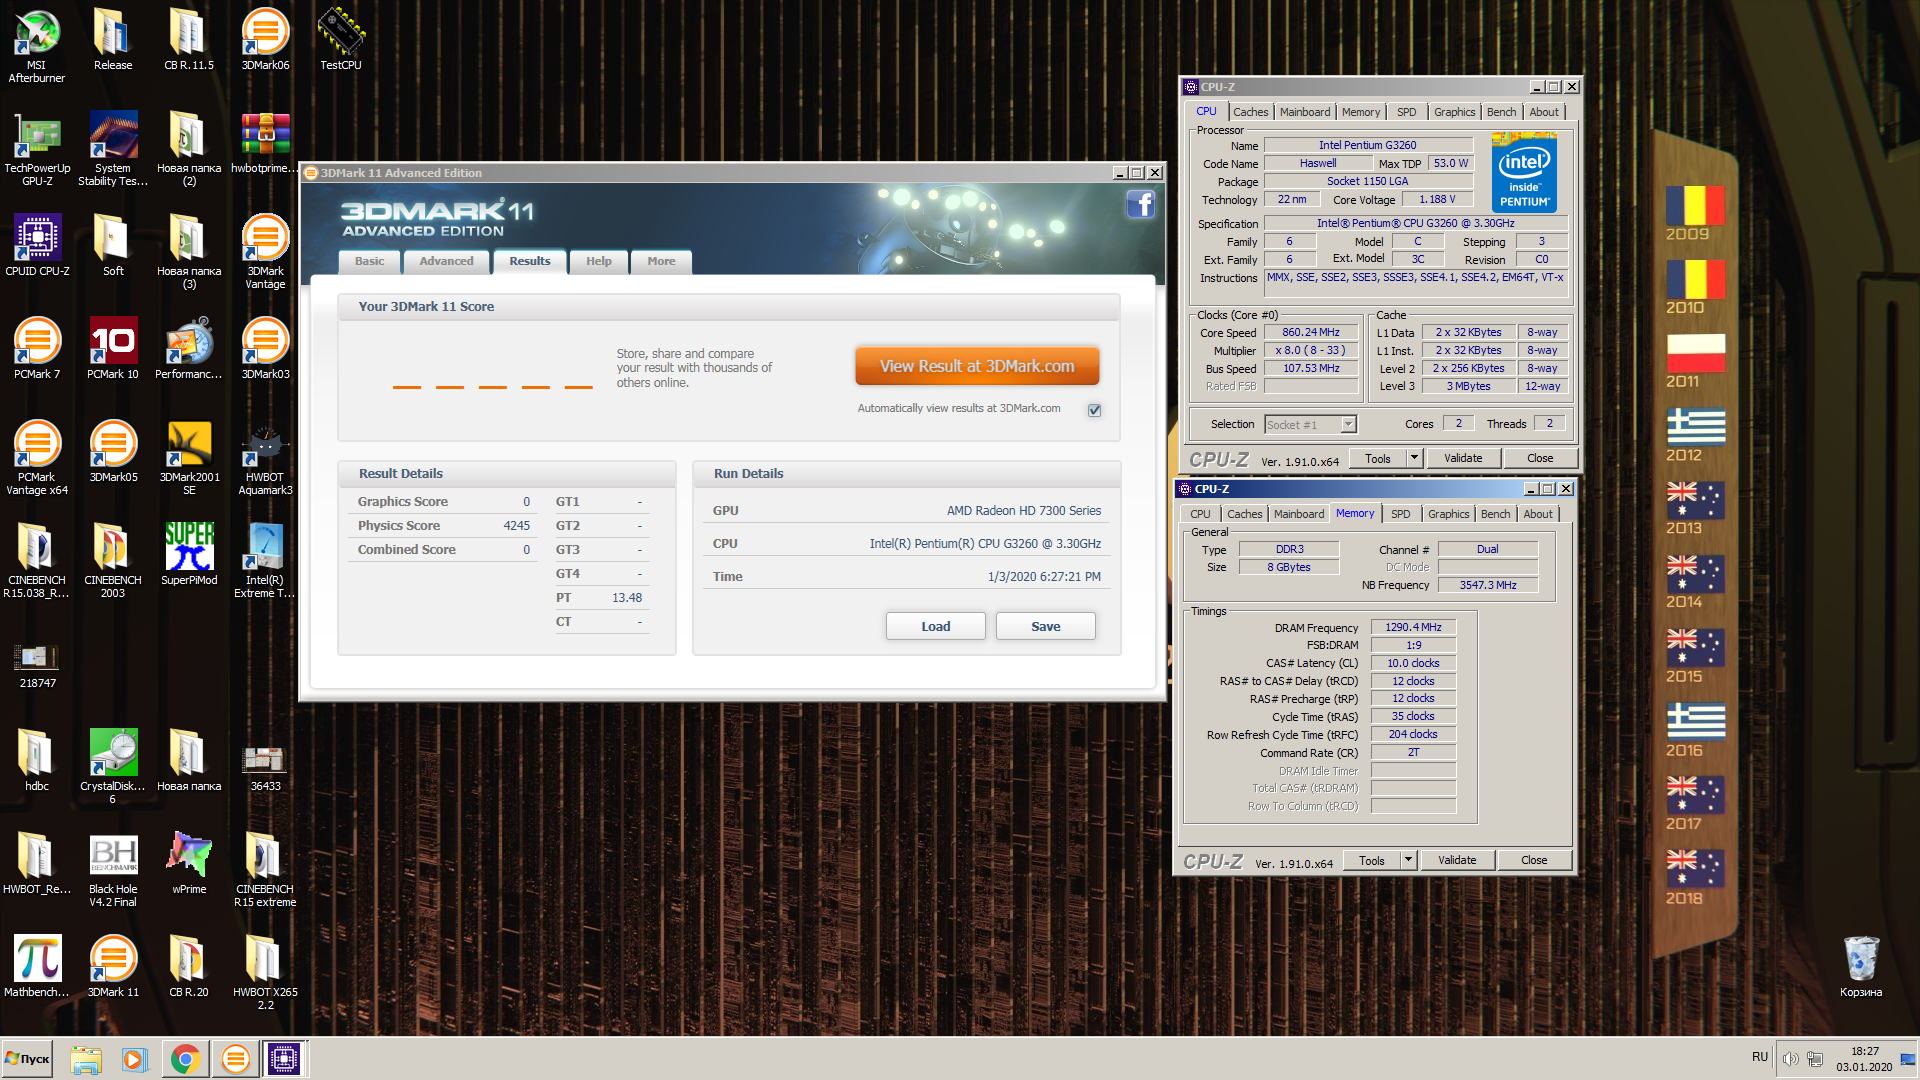
Task: Click DRAM Frequency value 1290.4 MHz
Action: (1413, 627)
